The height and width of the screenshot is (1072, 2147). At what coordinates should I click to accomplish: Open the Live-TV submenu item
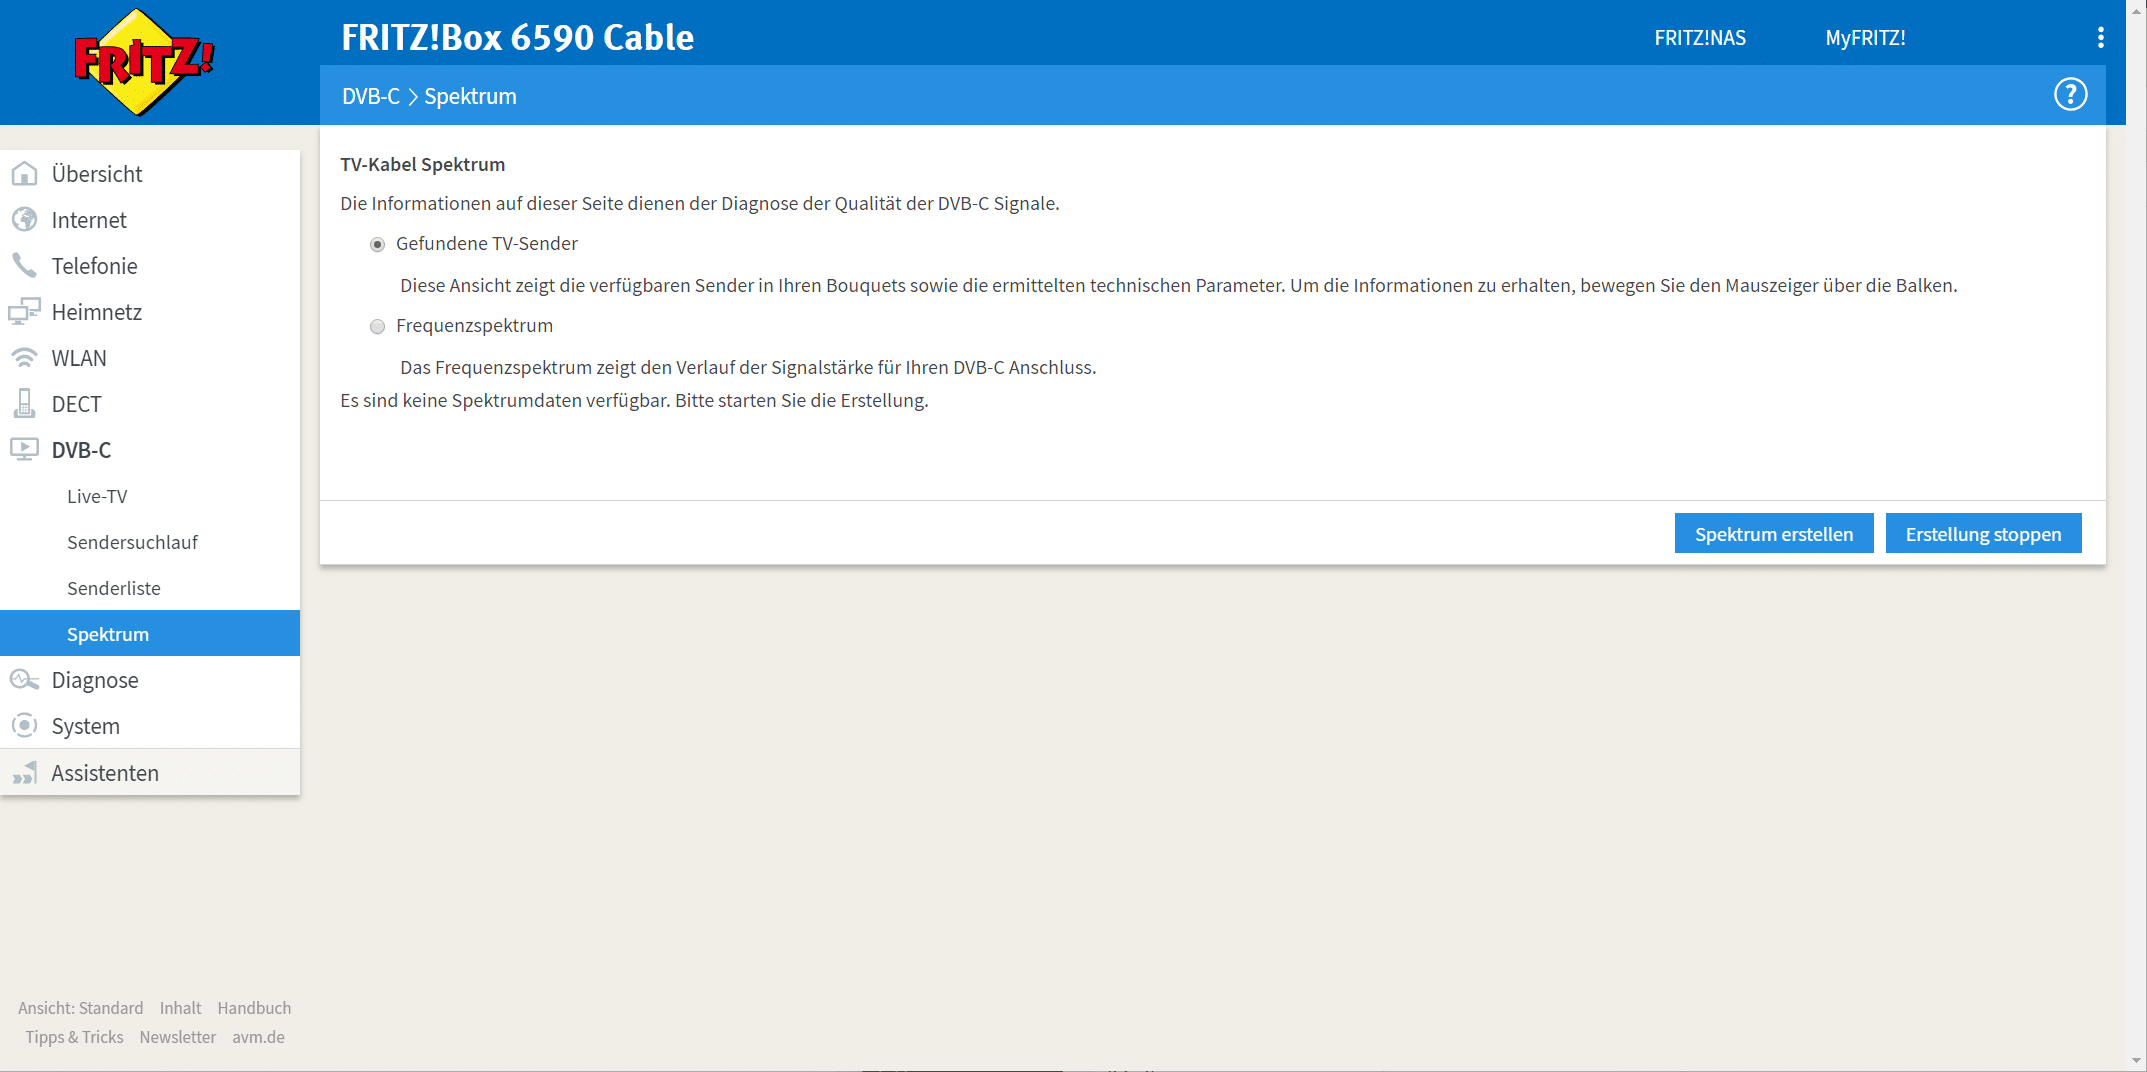[97, 496]
